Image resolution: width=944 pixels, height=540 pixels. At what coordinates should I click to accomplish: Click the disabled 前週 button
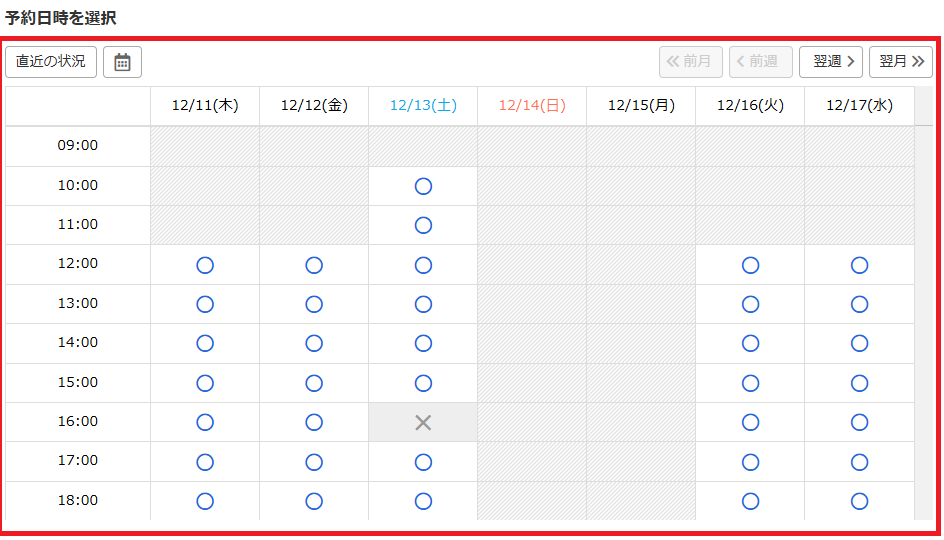(761, 62)
